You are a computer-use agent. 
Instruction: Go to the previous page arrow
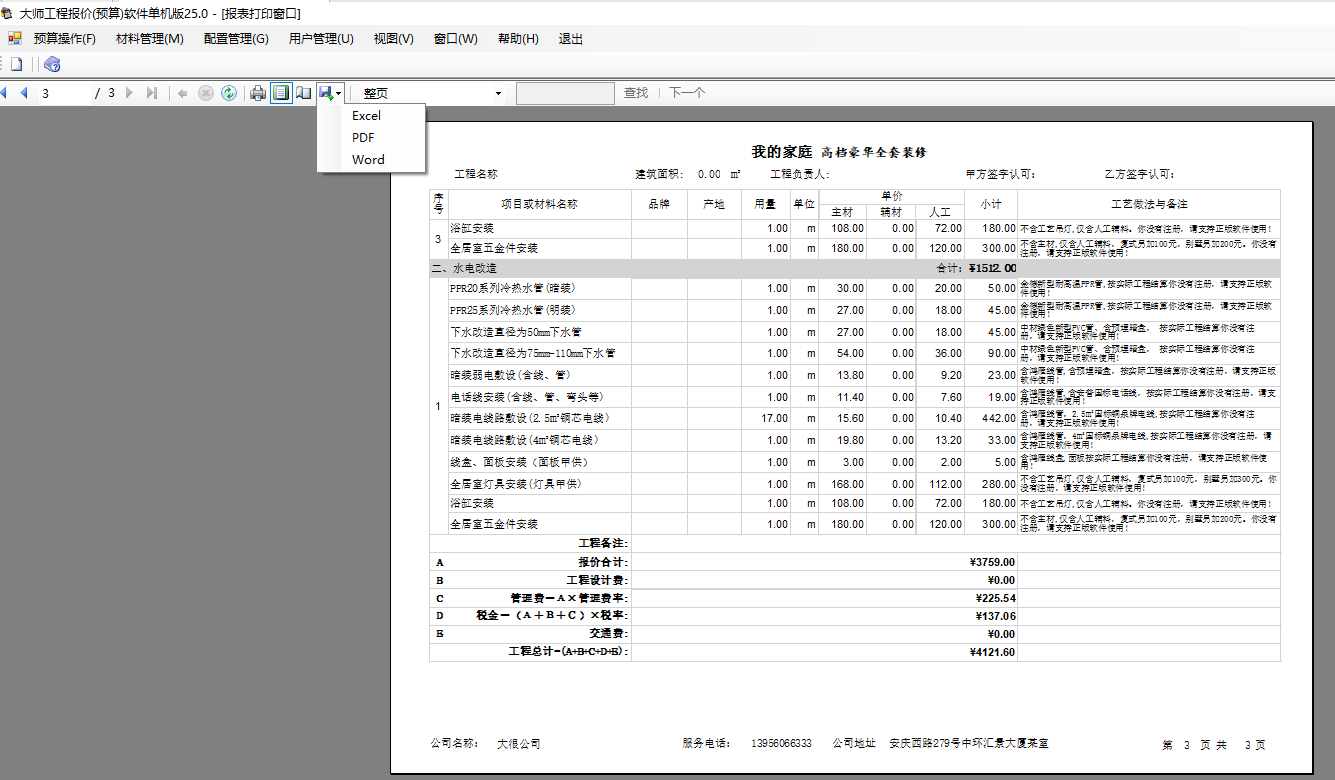[x=24, y=93]
